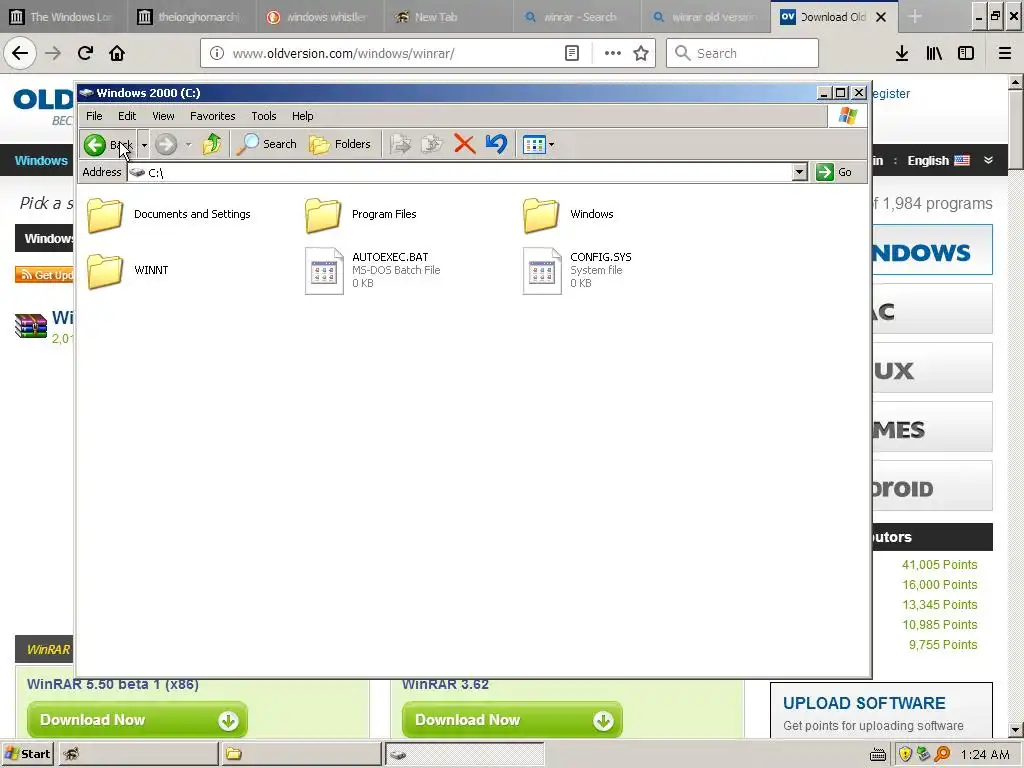Click the Move To toolbar icon
This screenshot has height=768, width=1024.
[x=400, y=144]
